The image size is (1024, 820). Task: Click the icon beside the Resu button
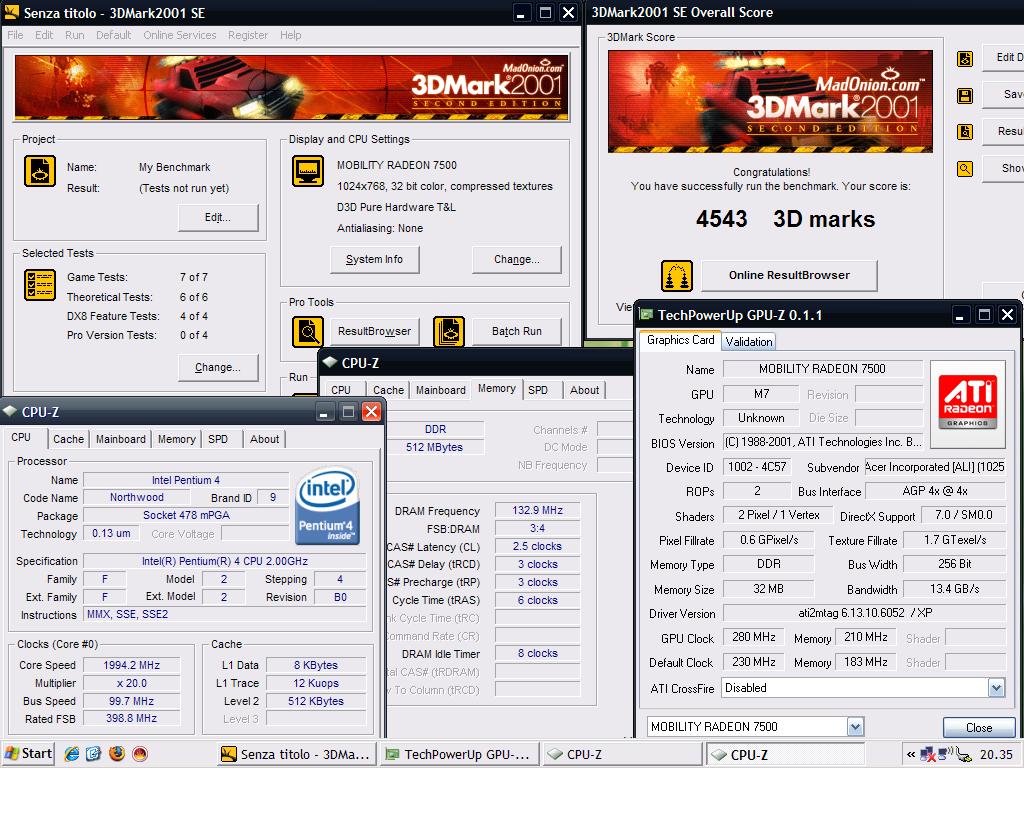point(965,132)
